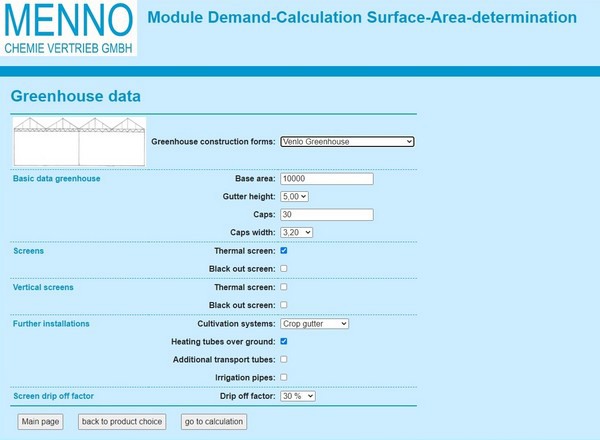Uncheck the Screens Thermal screen checkbox
The image size is (600, 440).
[284, 251]
